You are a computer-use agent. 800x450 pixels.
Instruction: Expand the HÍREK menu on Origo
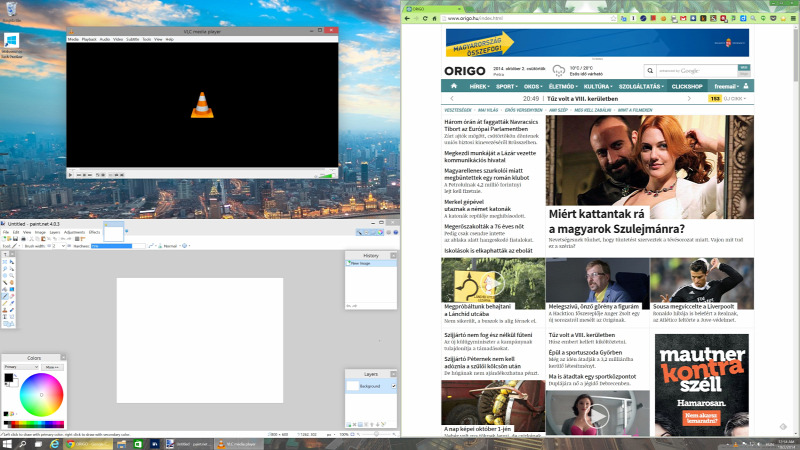(x=479, y=86)
